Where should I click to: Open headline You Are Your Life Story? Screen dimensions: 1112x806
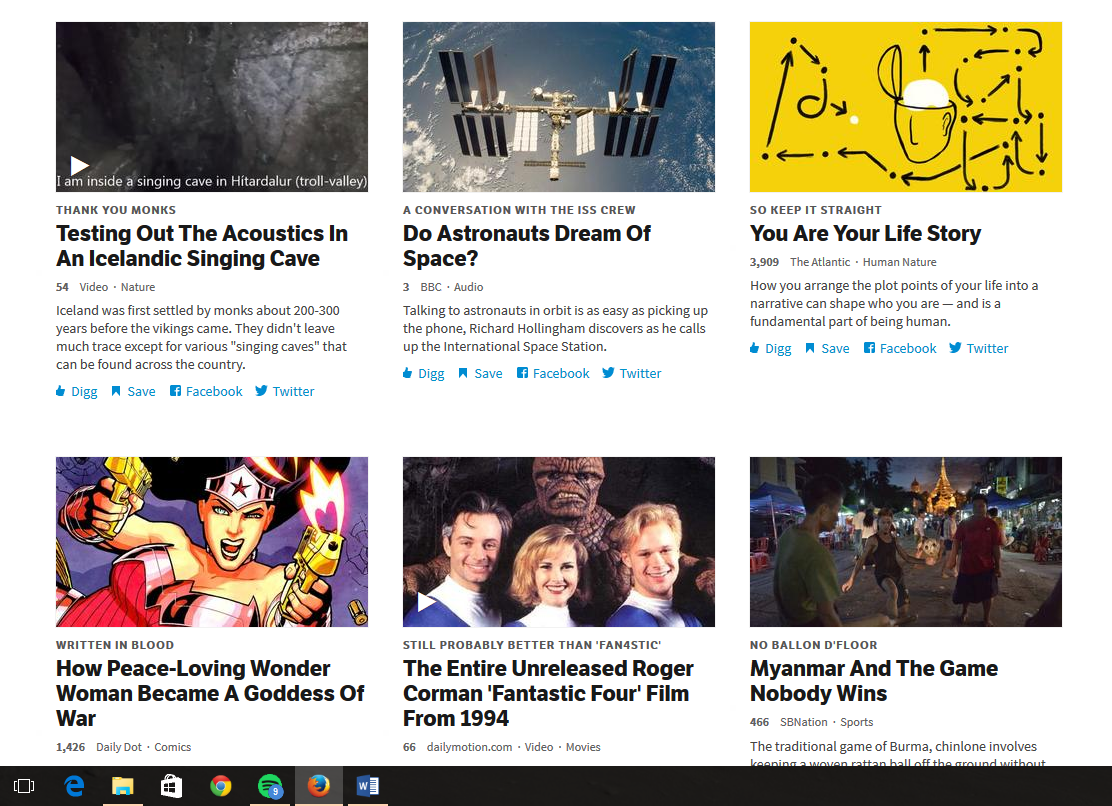click(865, 233)
